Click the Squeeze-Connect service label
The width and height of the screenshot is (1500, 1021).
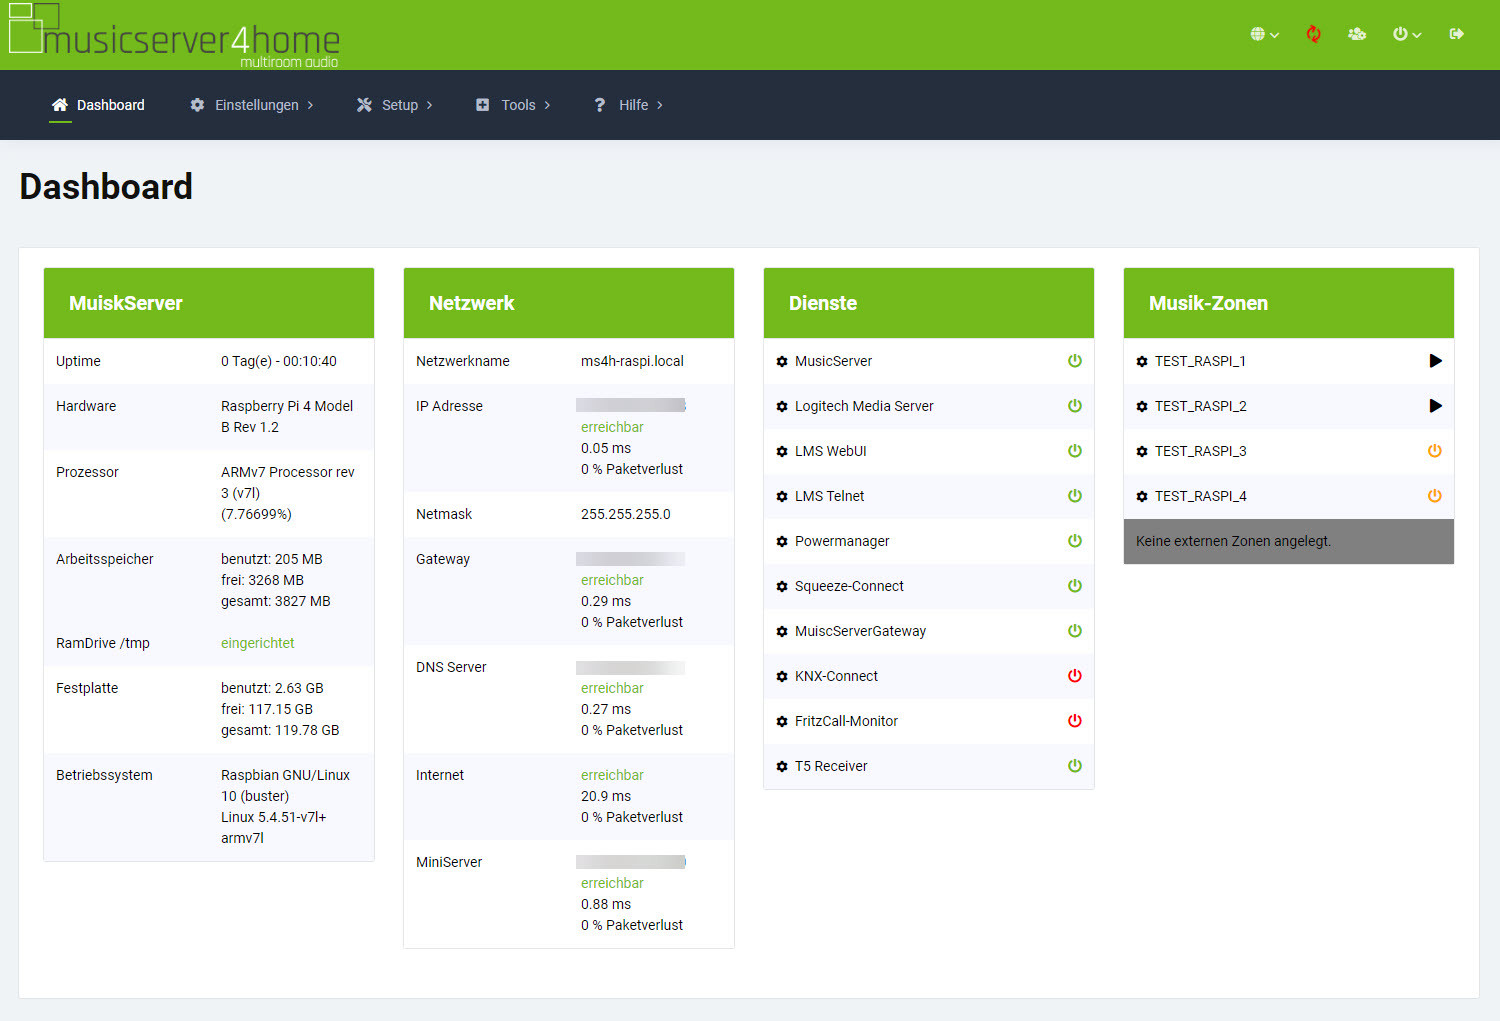click(x=849, y=586)
